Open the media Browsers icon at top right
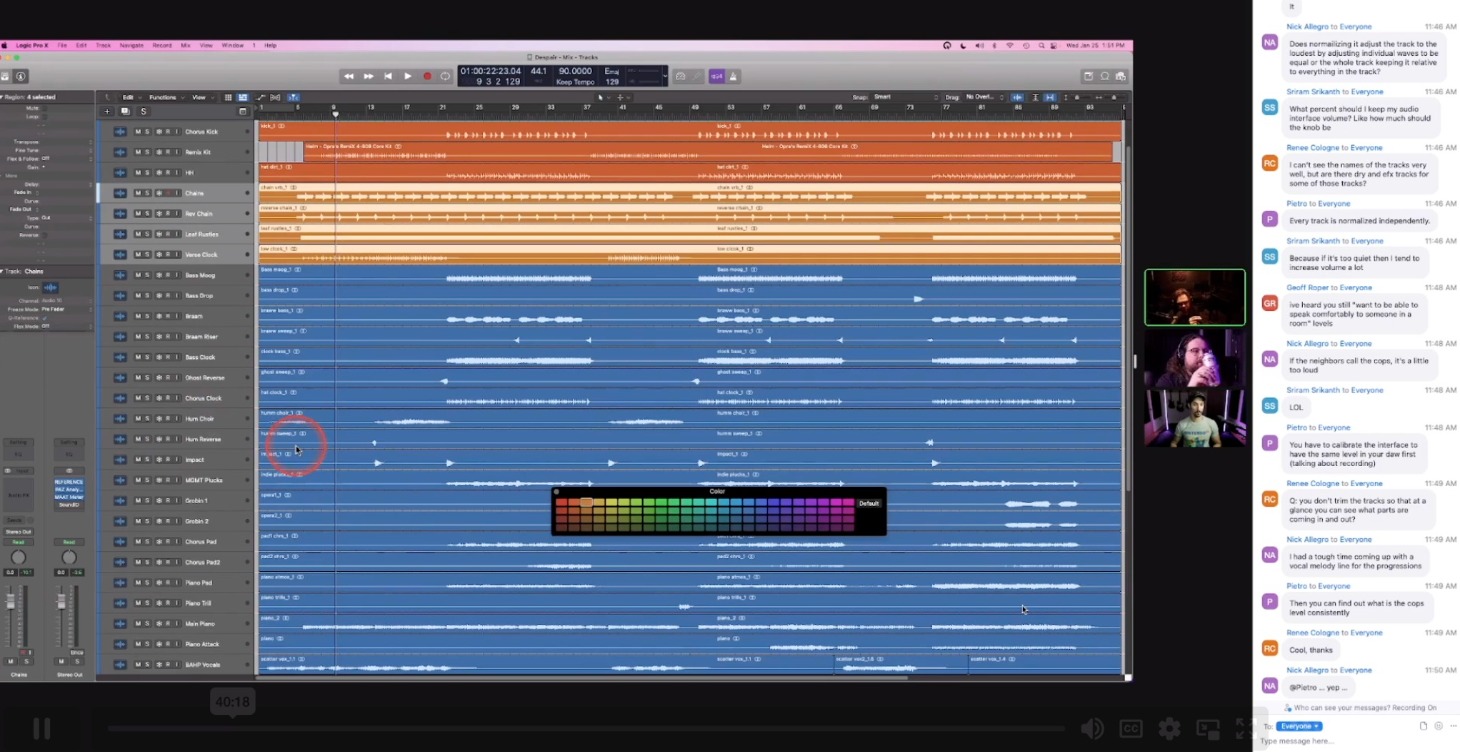 tap(1121, 76)
